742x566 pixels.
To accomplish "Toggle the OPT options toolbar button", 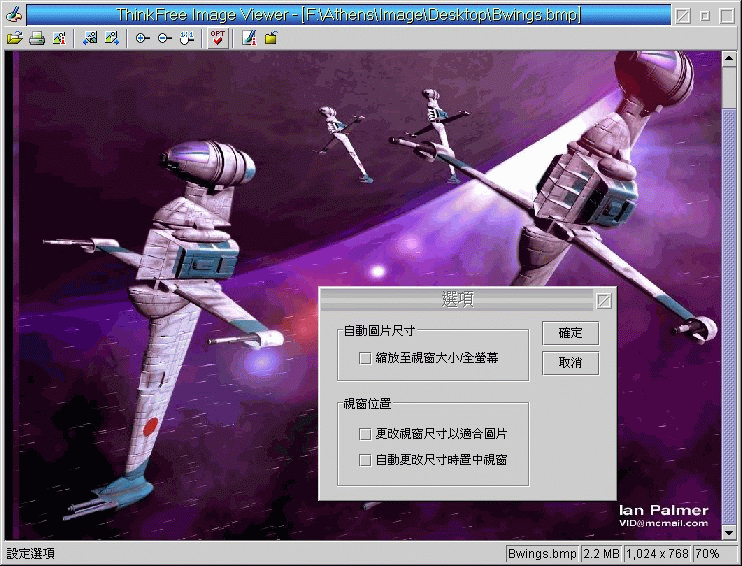I will pos(218,38).
